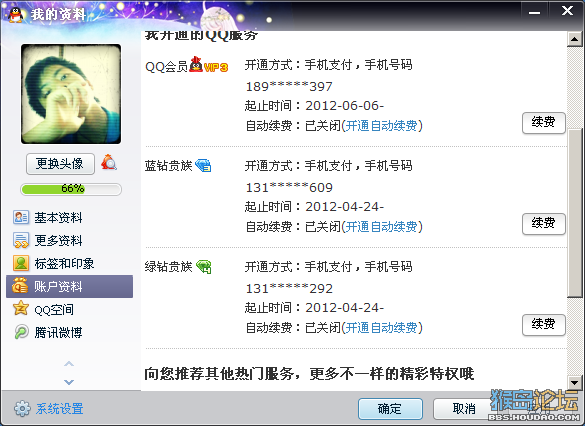Enable auto-renew link for 蓝钻贵族
The image size is (585, 426).
[x=381, y=226]
